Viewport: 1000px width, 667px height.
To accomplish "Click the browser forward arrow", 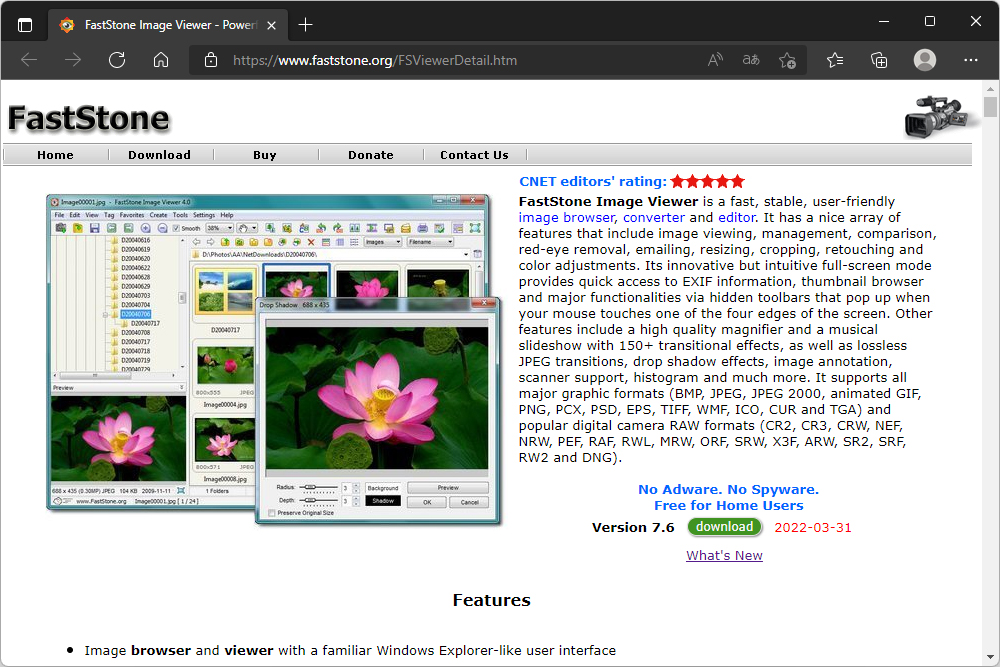I will pyautogui.click(x=73, y=60).
